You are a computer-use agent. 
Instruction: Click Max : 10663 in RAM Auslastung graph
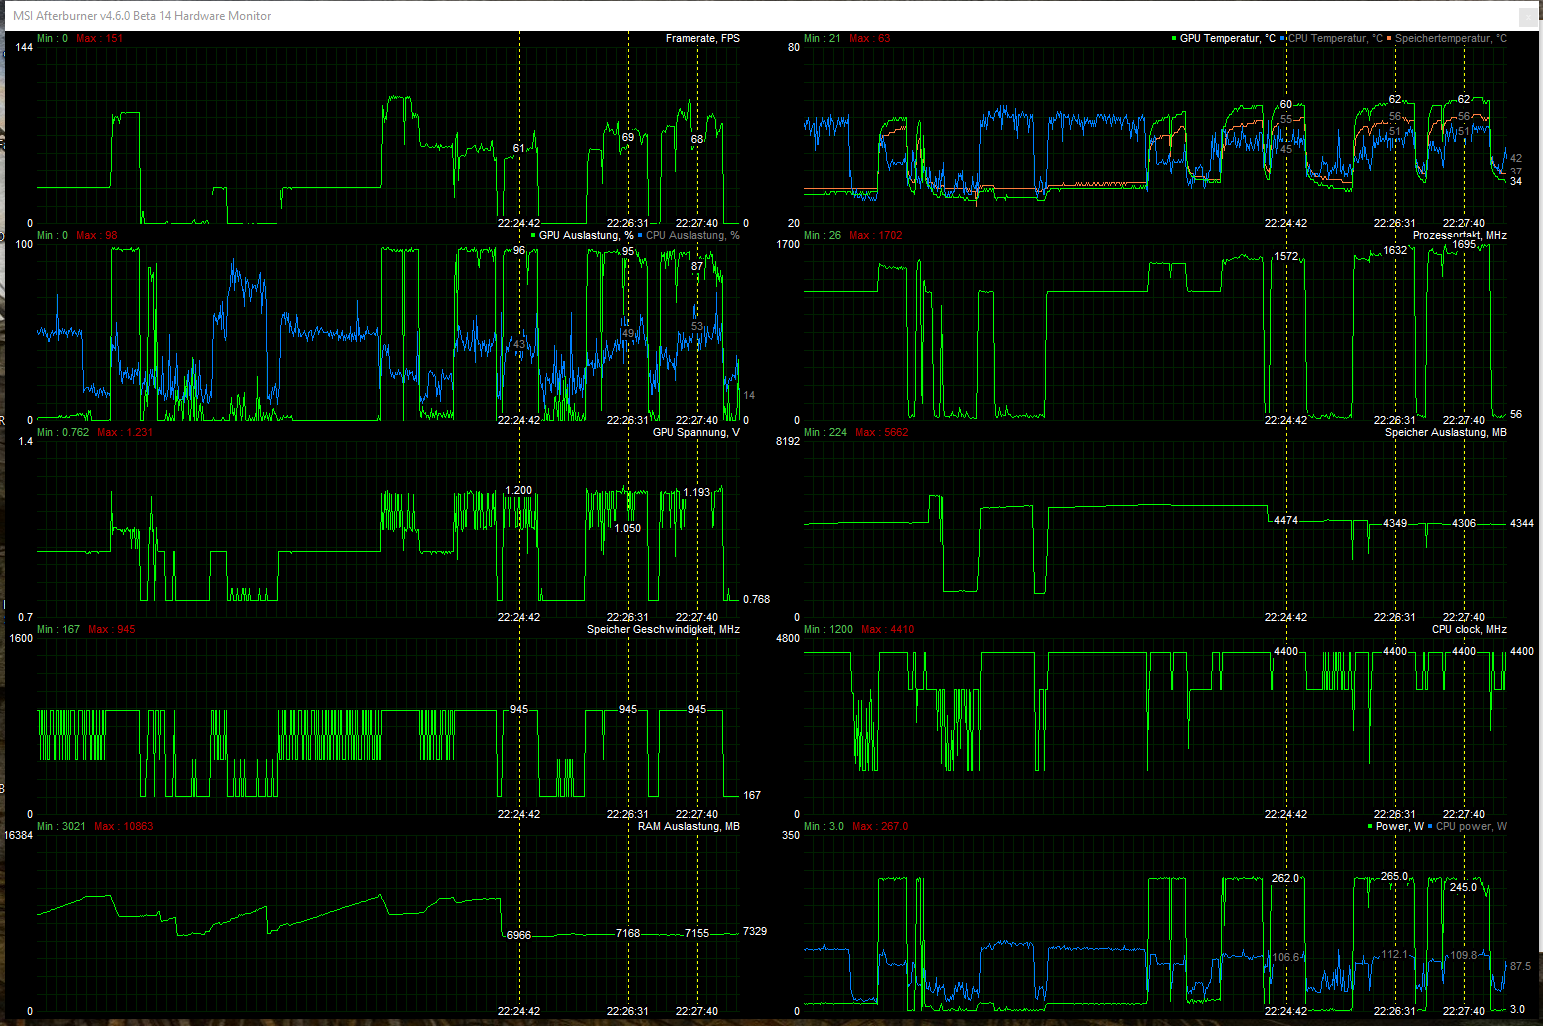click(124, 827)
